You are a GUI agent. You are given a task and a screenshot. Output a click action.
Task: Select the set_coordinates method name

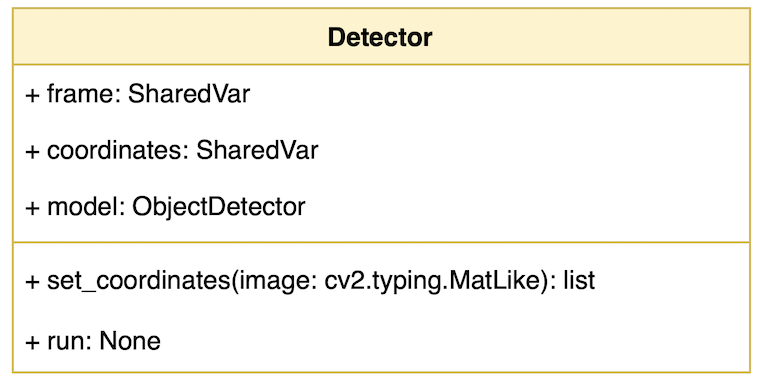[138, 281]
